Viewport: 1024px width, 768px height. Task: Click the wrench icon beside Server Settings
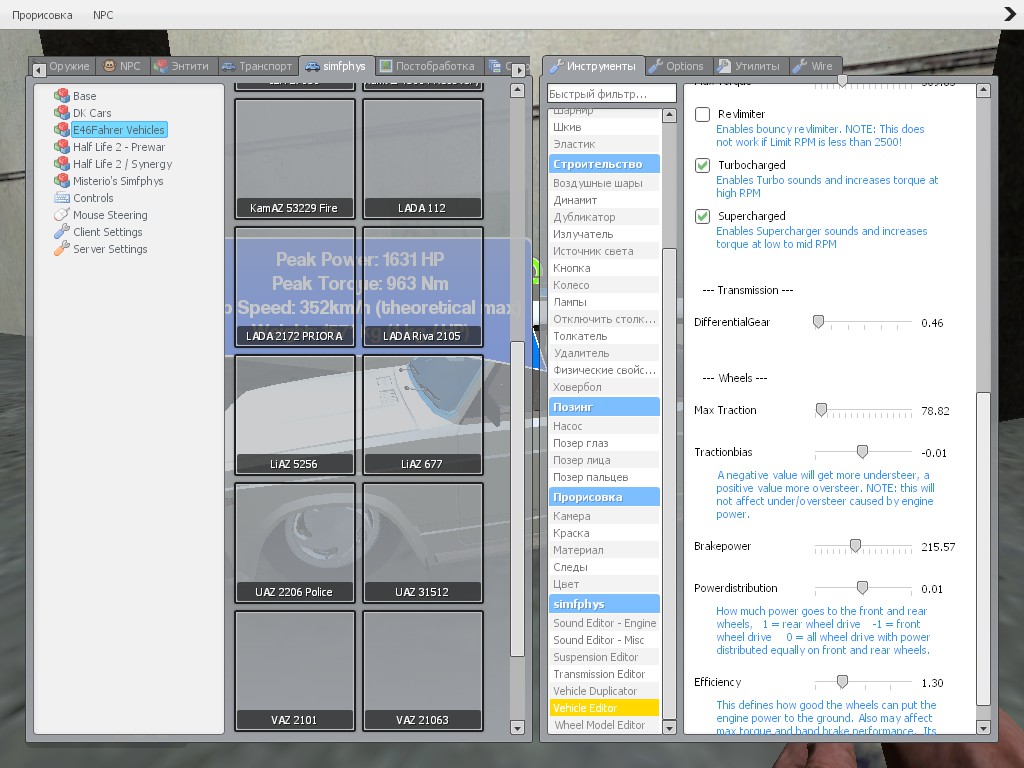point(61,249)
